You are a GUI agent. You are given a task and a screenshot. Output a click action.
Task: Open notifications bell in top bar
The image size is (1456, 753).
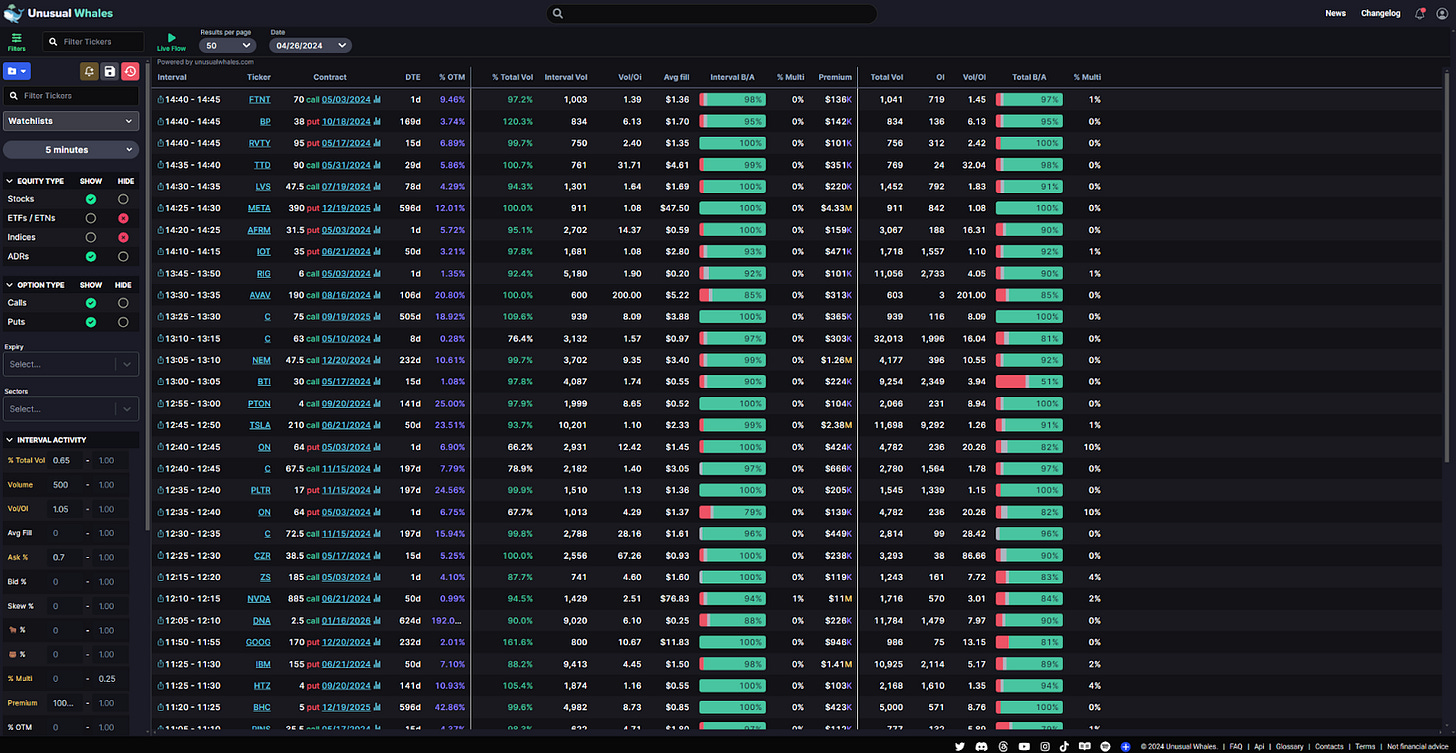coord(1419,13)
